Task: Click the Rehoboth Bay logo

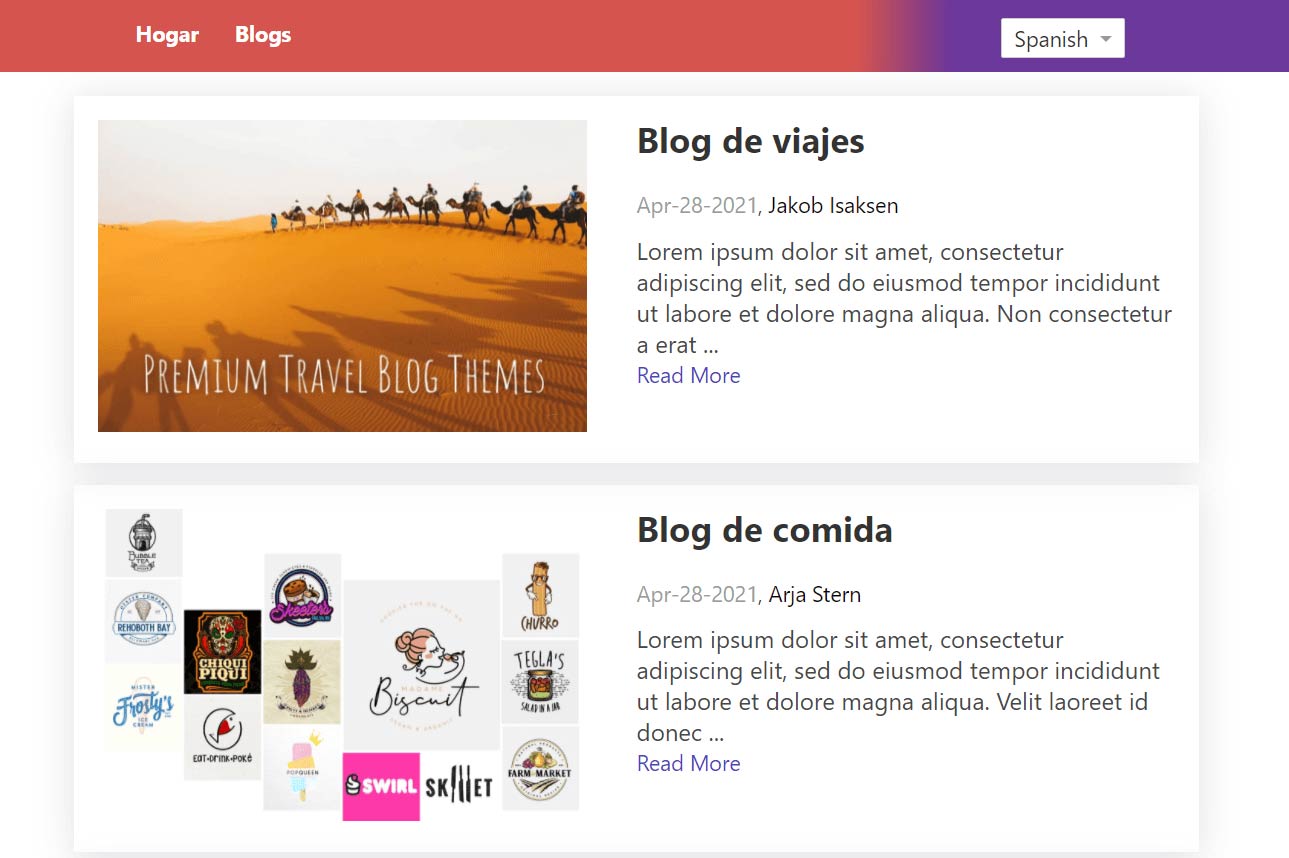Action: tap(144, 621)
